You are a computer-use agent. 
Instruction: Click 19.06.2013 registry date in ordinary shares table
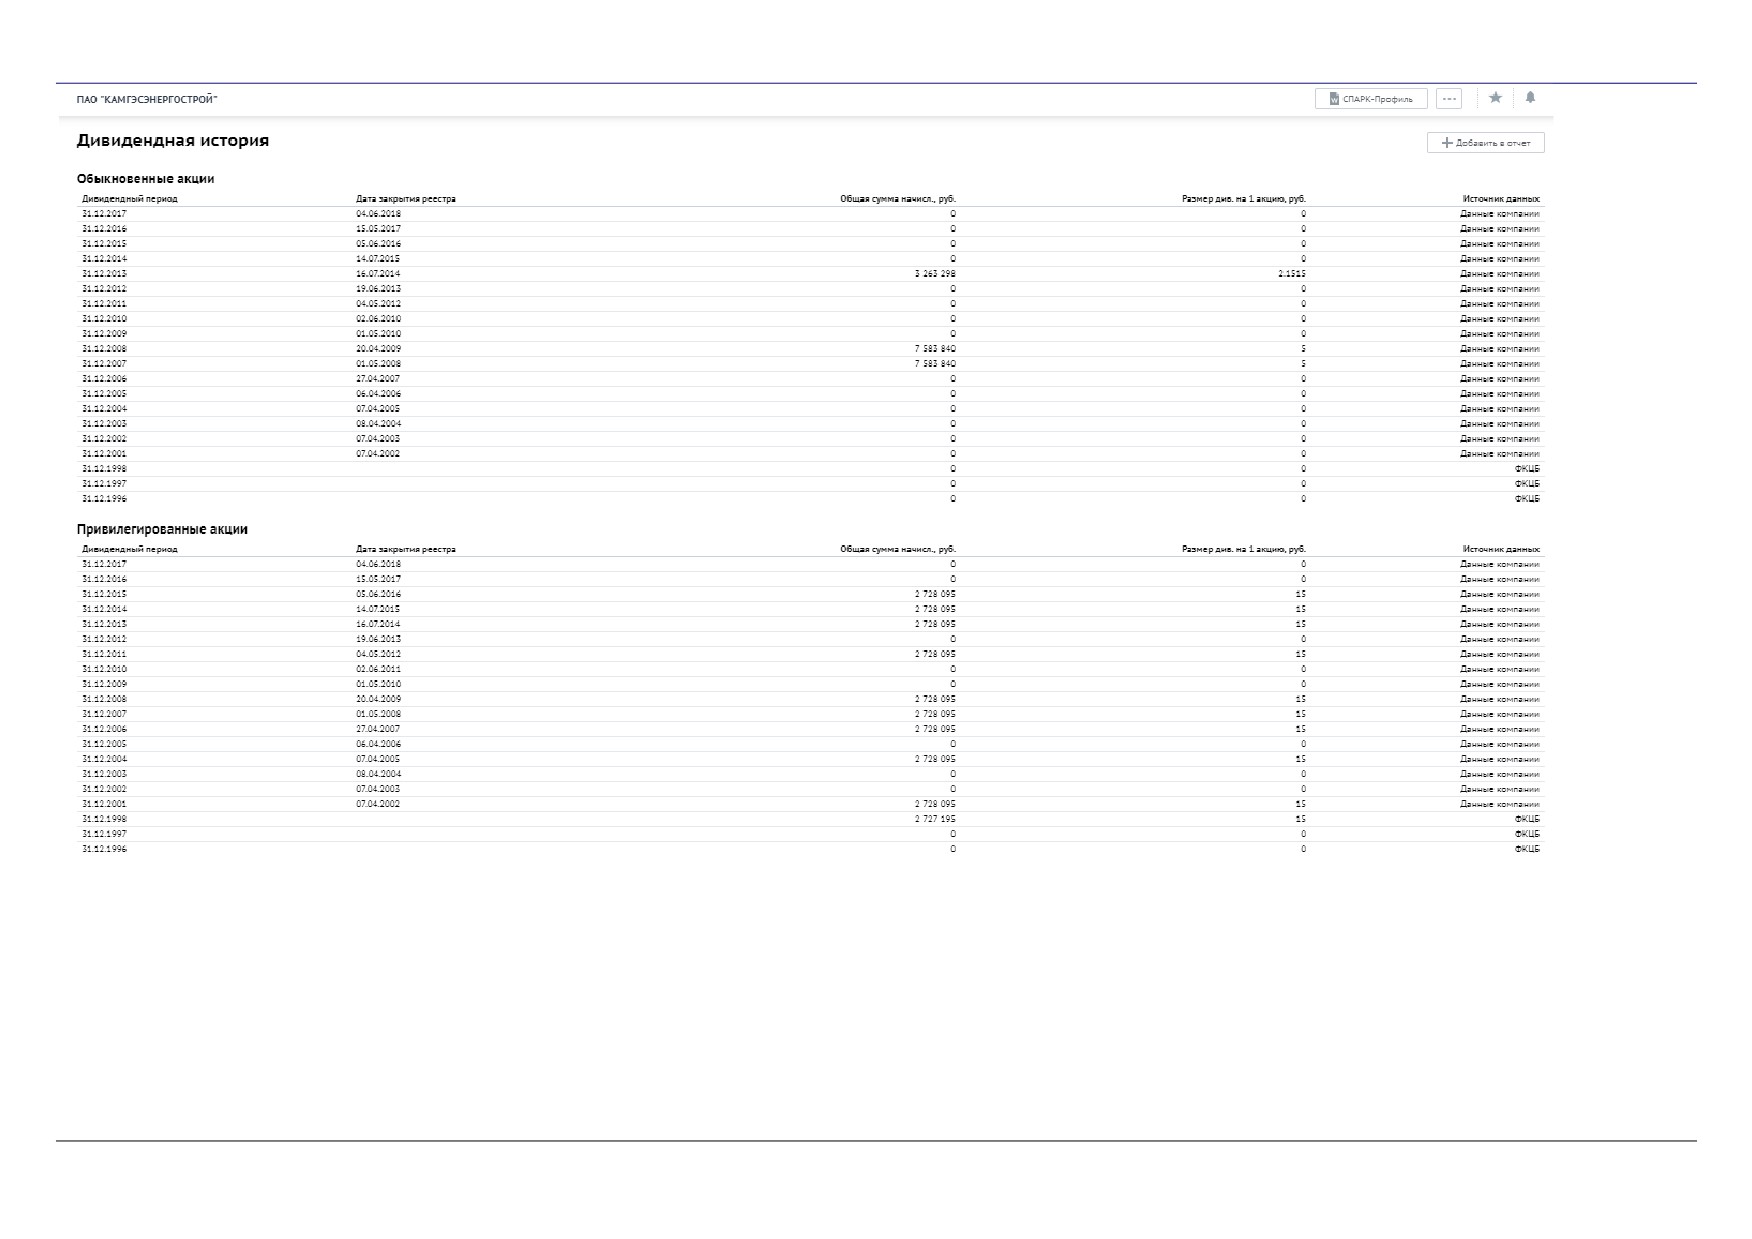click(x=378, y=289)
